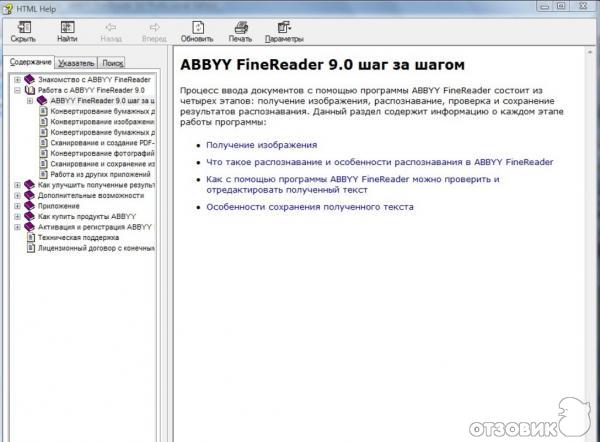
Task: Click the page icon for Техническая поддержка
Action: (30, 238)
